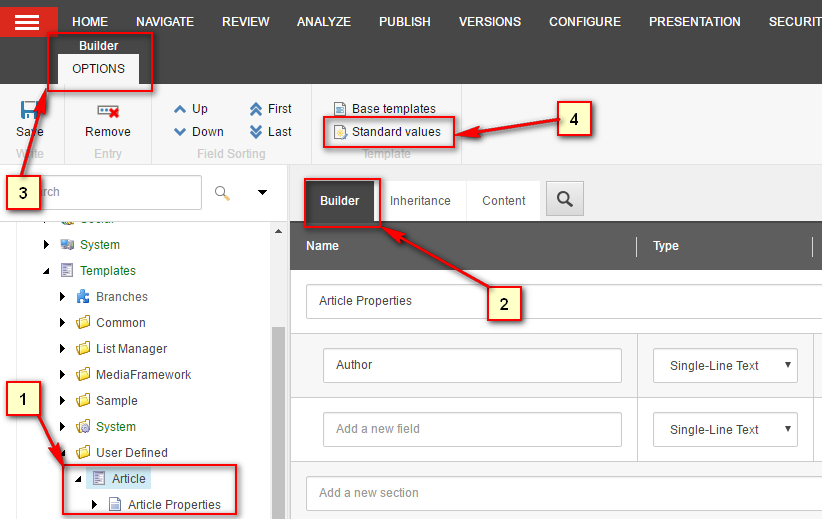The image size is (822, 519).
Task: Move field Down with arrow icon
Action: click(x=180, y=132)
